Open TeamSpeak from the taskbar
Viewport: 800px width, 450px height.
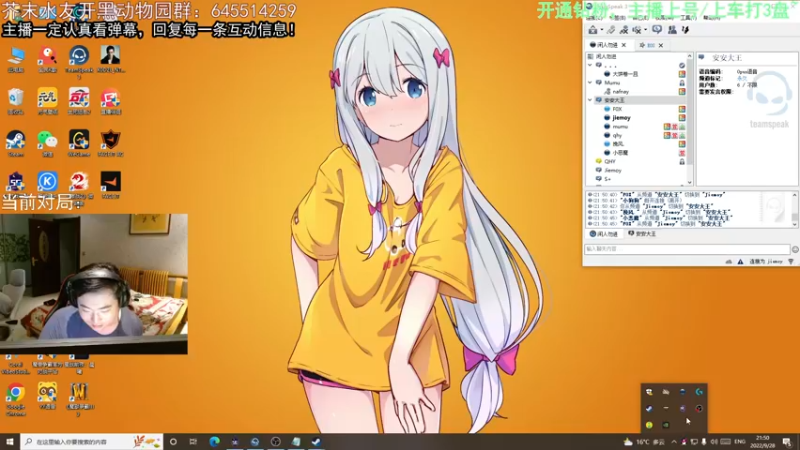[255, 442]
